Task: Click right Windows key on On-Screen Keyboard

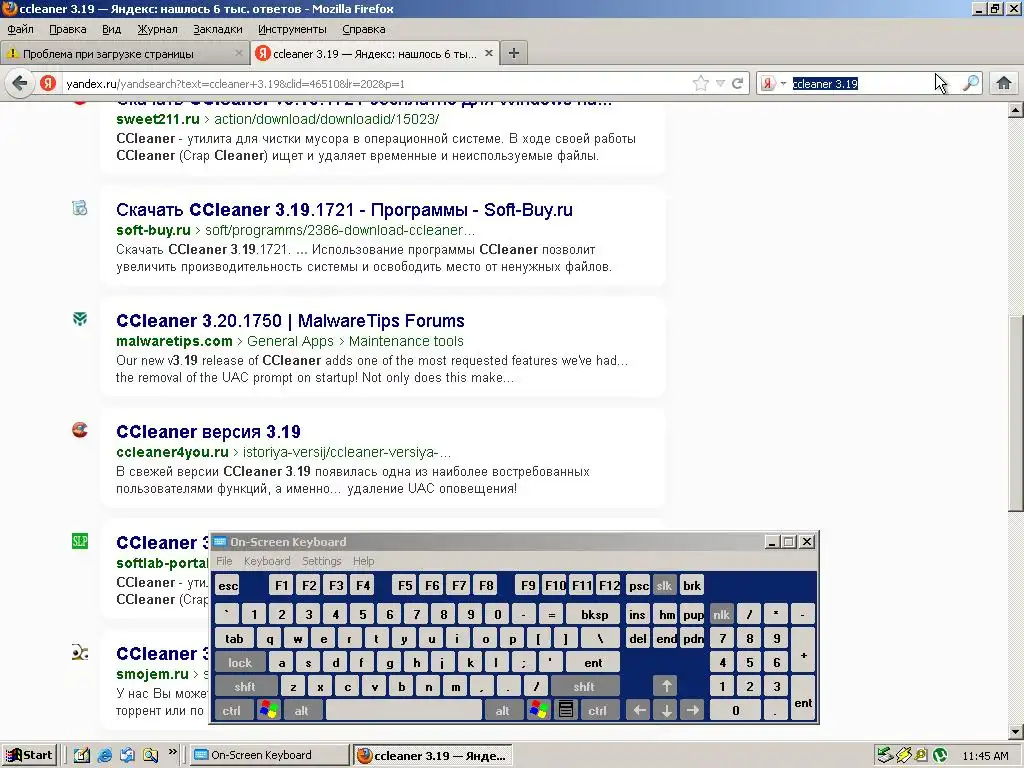Action: 539,711
